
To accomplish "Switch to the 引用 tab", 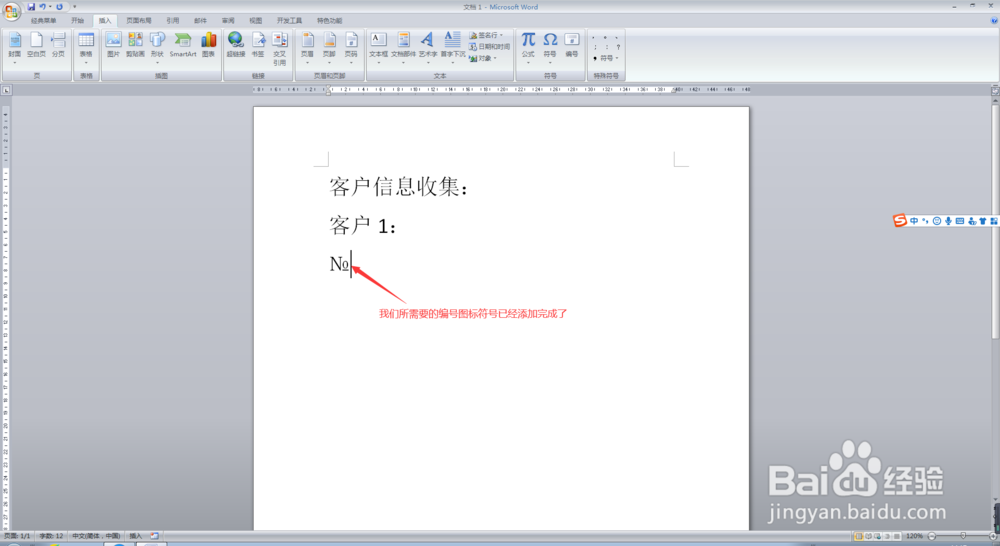I will pos(172,20).
